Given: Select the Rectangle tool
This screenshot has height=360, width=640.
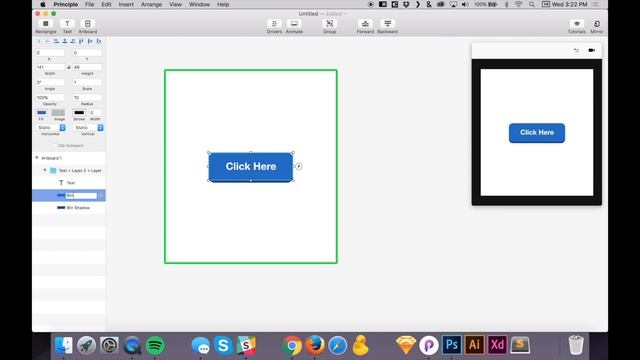Looking at the screenshot, I should [x=46, y=26].
